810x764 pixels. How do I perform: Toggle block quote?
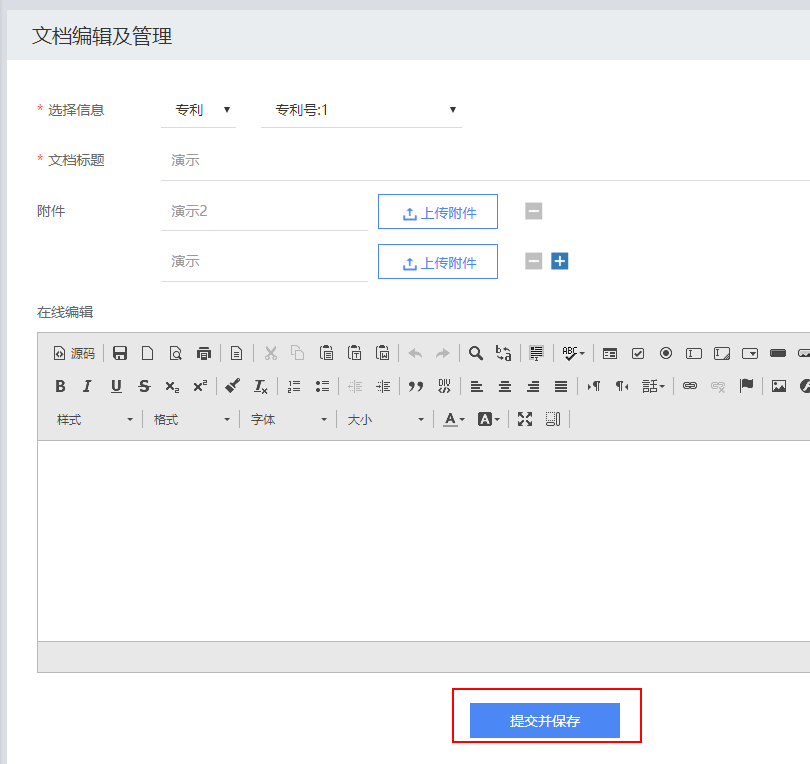[x=416, y=386]
